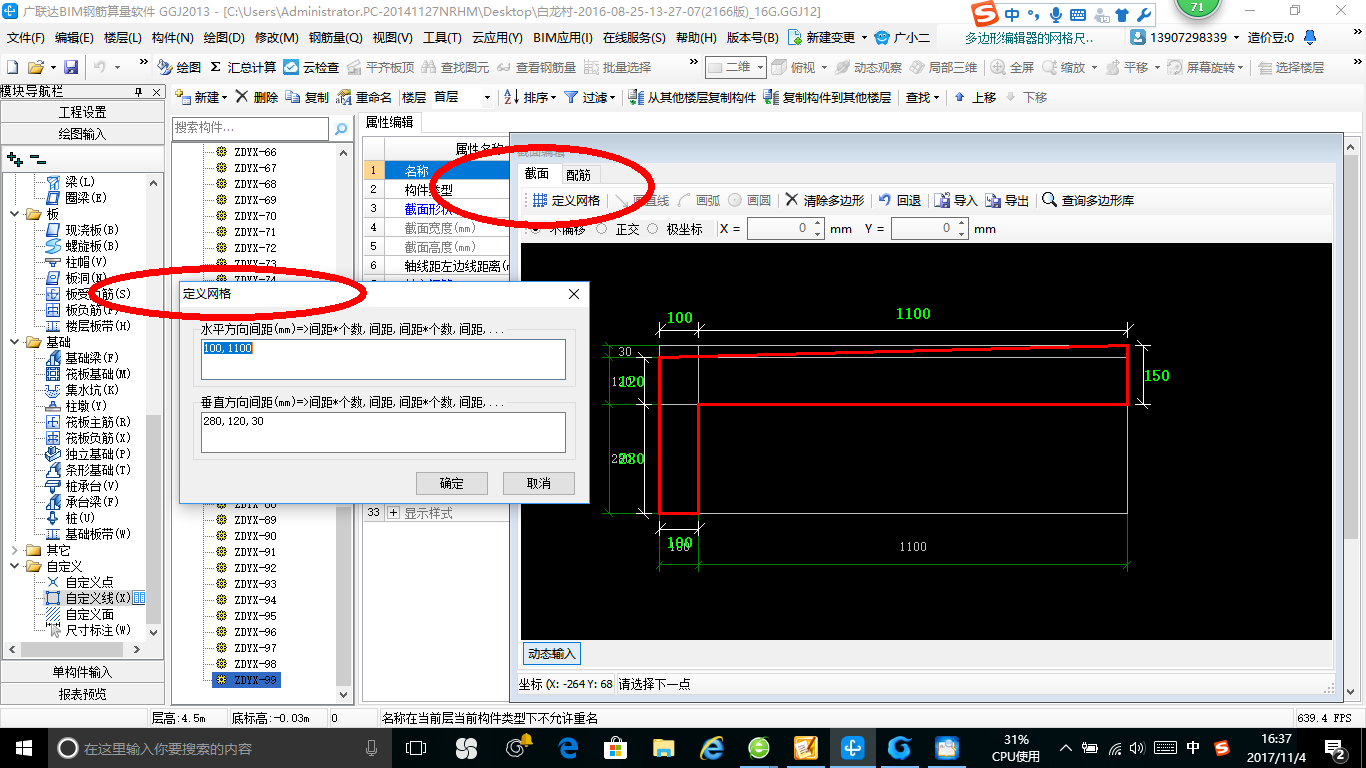Click 导入 import tool
The height and width of the screenshot is (768, 1366).
pos(956,200)
